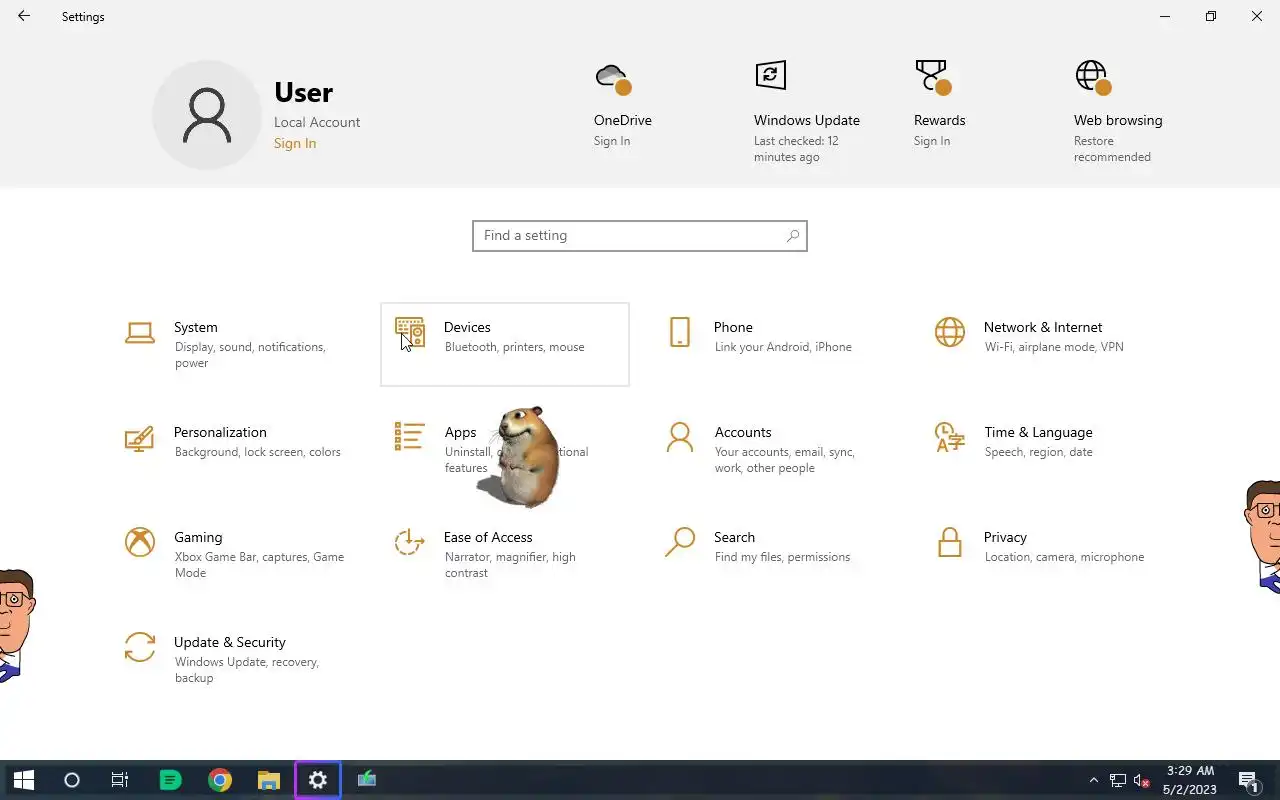Open the Apps list icon
The width and height of the screenshot is (1280, 800).
[x=410, y=437]
